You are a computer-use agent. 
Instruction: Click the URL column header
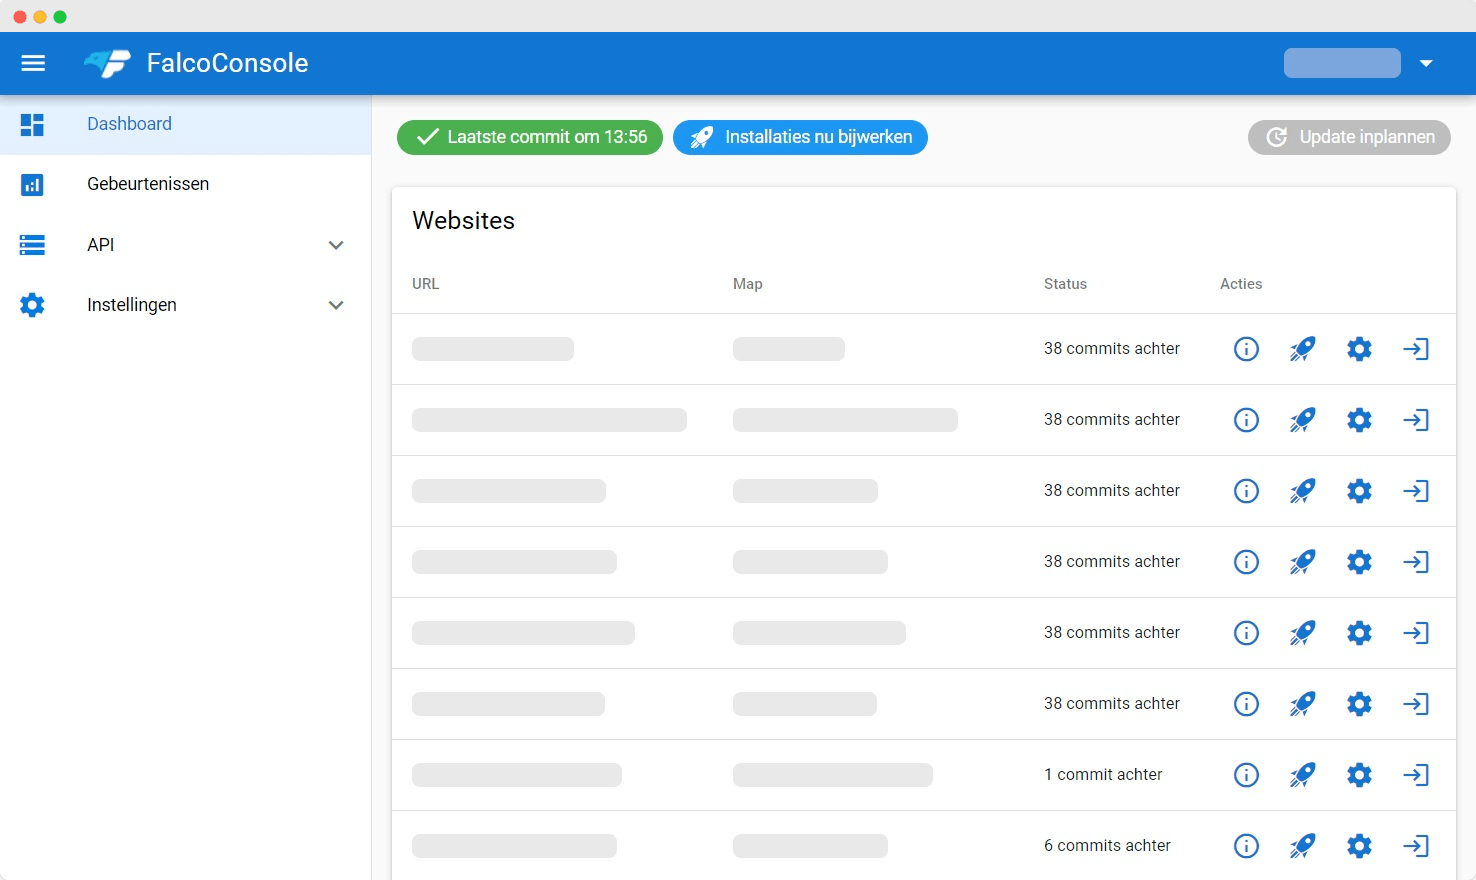click(x=425, y=284)
